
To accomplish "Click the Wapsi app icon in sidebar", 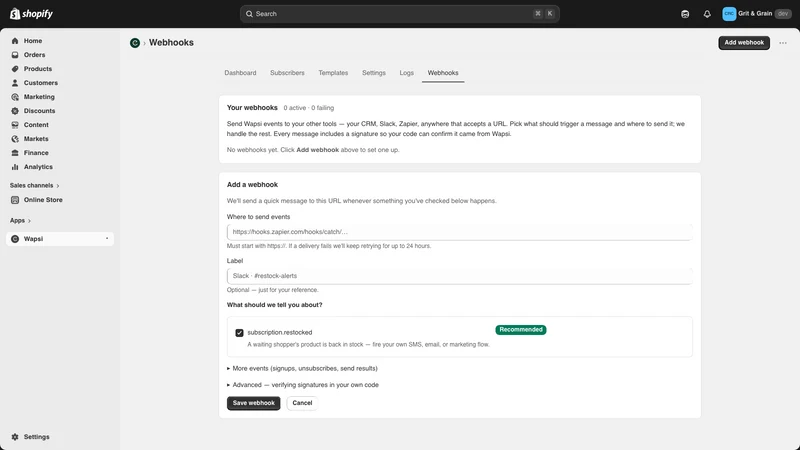I will click(x=15, y=239).
